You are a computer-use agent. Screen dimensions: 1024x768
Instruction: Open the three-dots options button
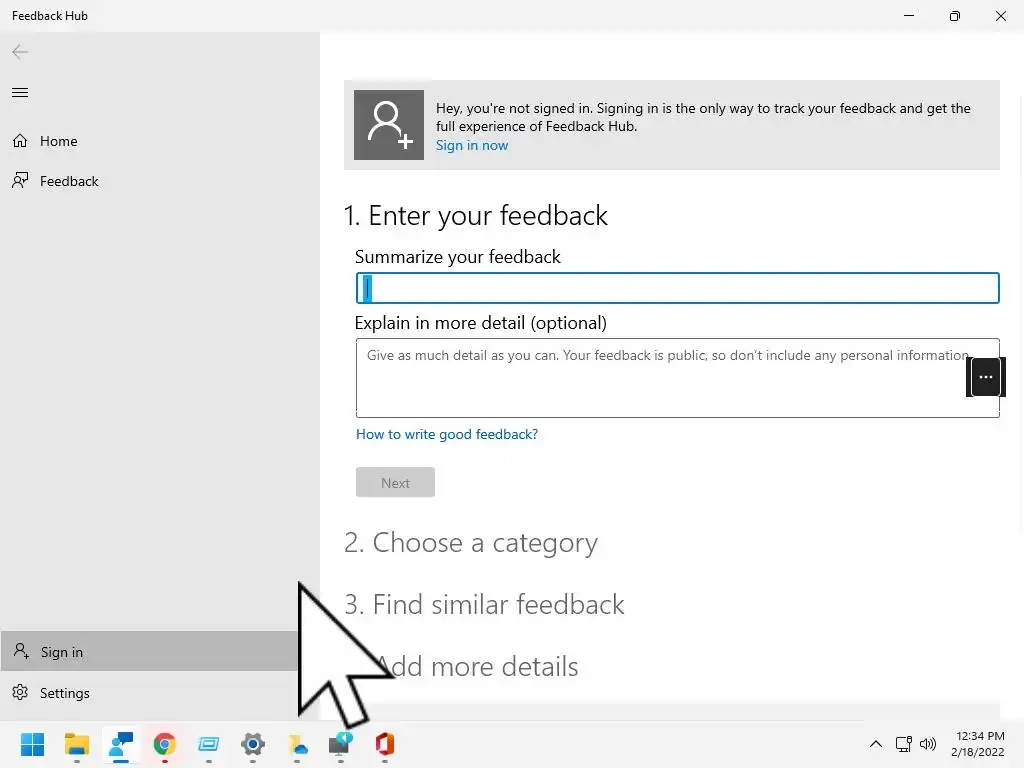click(985, 377)
